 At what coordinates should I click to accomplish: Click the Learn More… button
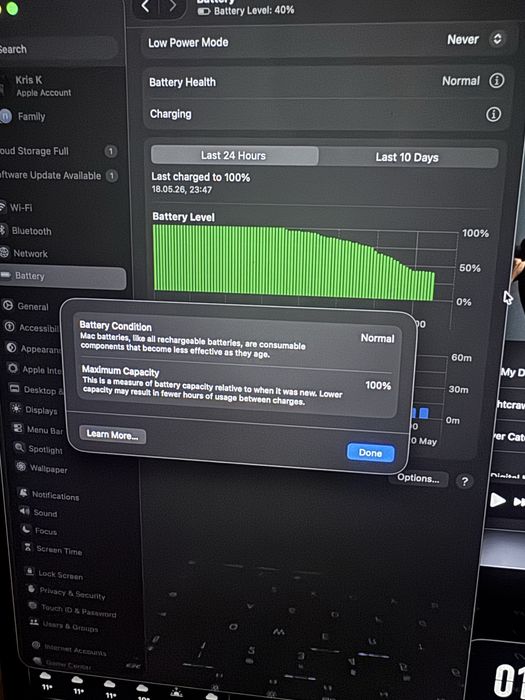coord(112,435)
